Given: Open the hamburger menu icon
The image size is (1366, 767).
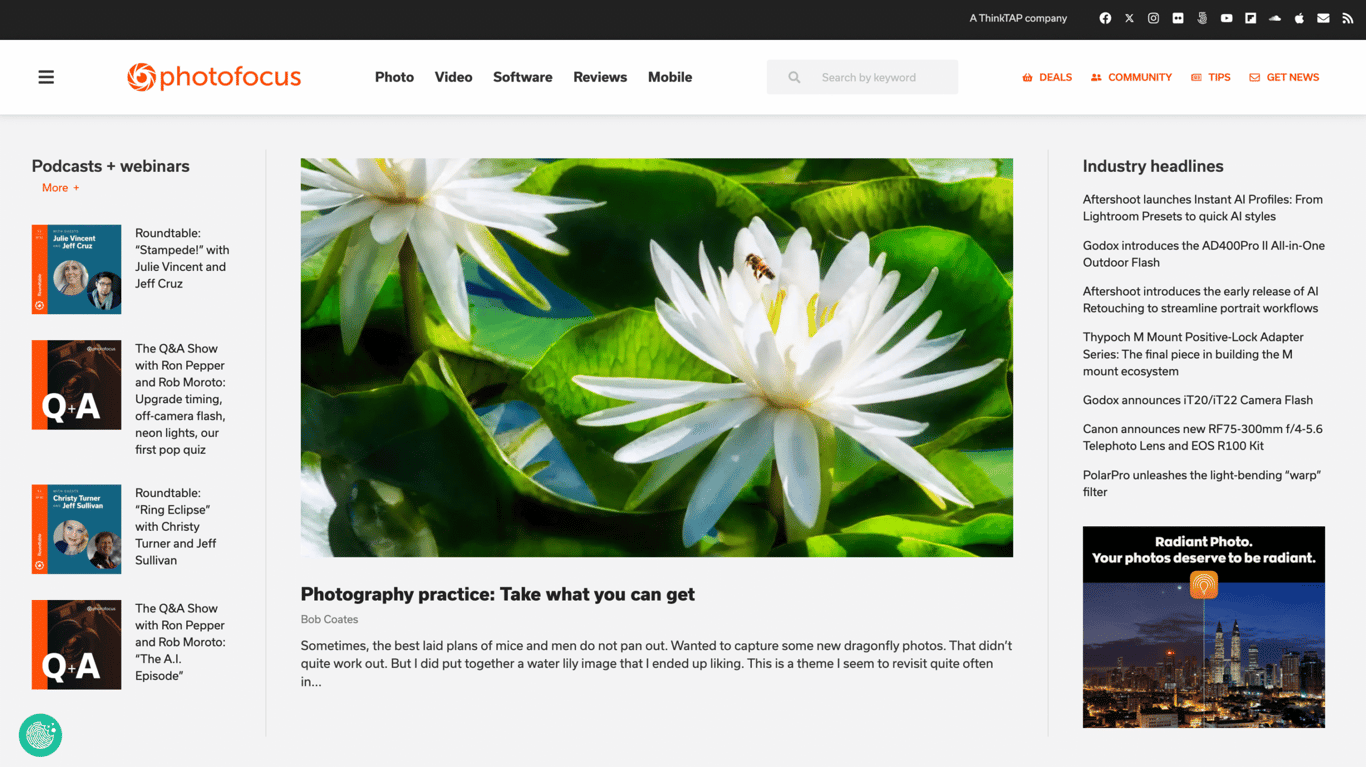Looking at the screenshot, I should pyautogui.click(x=46, y=76).
